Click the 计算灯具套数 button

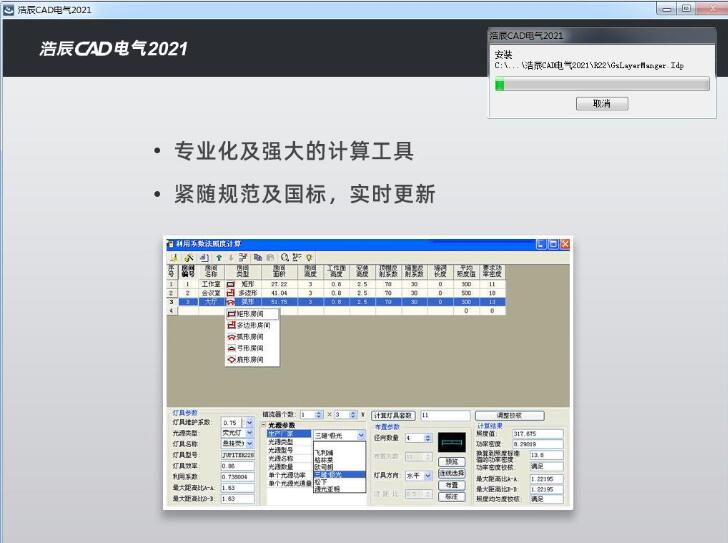pos(393,415)
